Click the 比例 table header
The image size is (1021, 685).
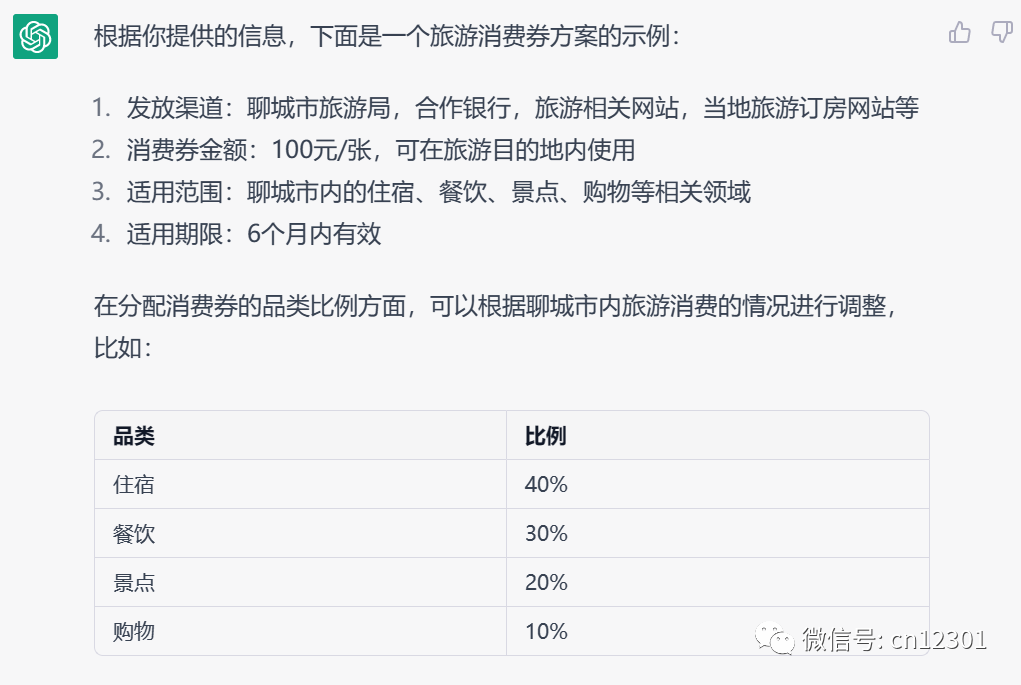click(718, 436)
